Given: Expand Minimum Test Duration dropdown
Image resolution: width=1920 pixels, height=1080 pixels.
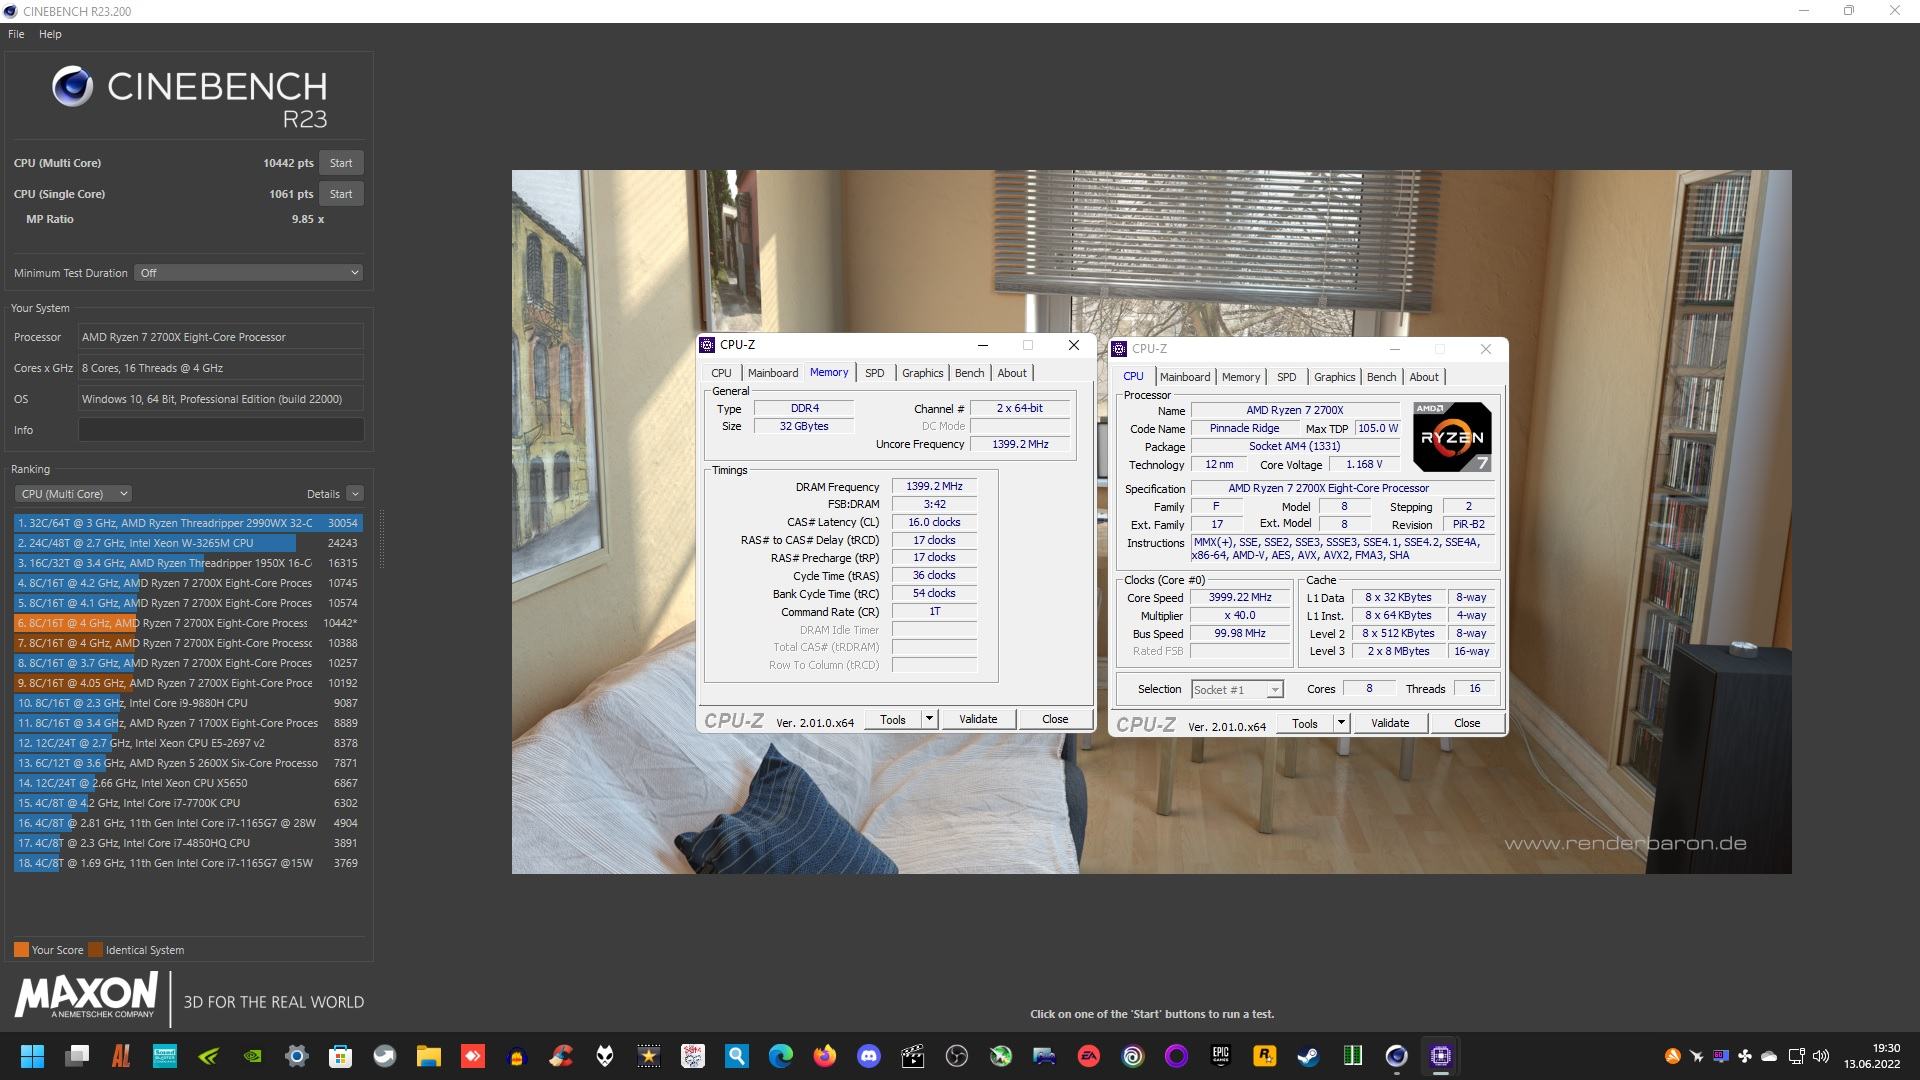Looking at the screenshot, I should pyautogui.click(x=248, y=273).
